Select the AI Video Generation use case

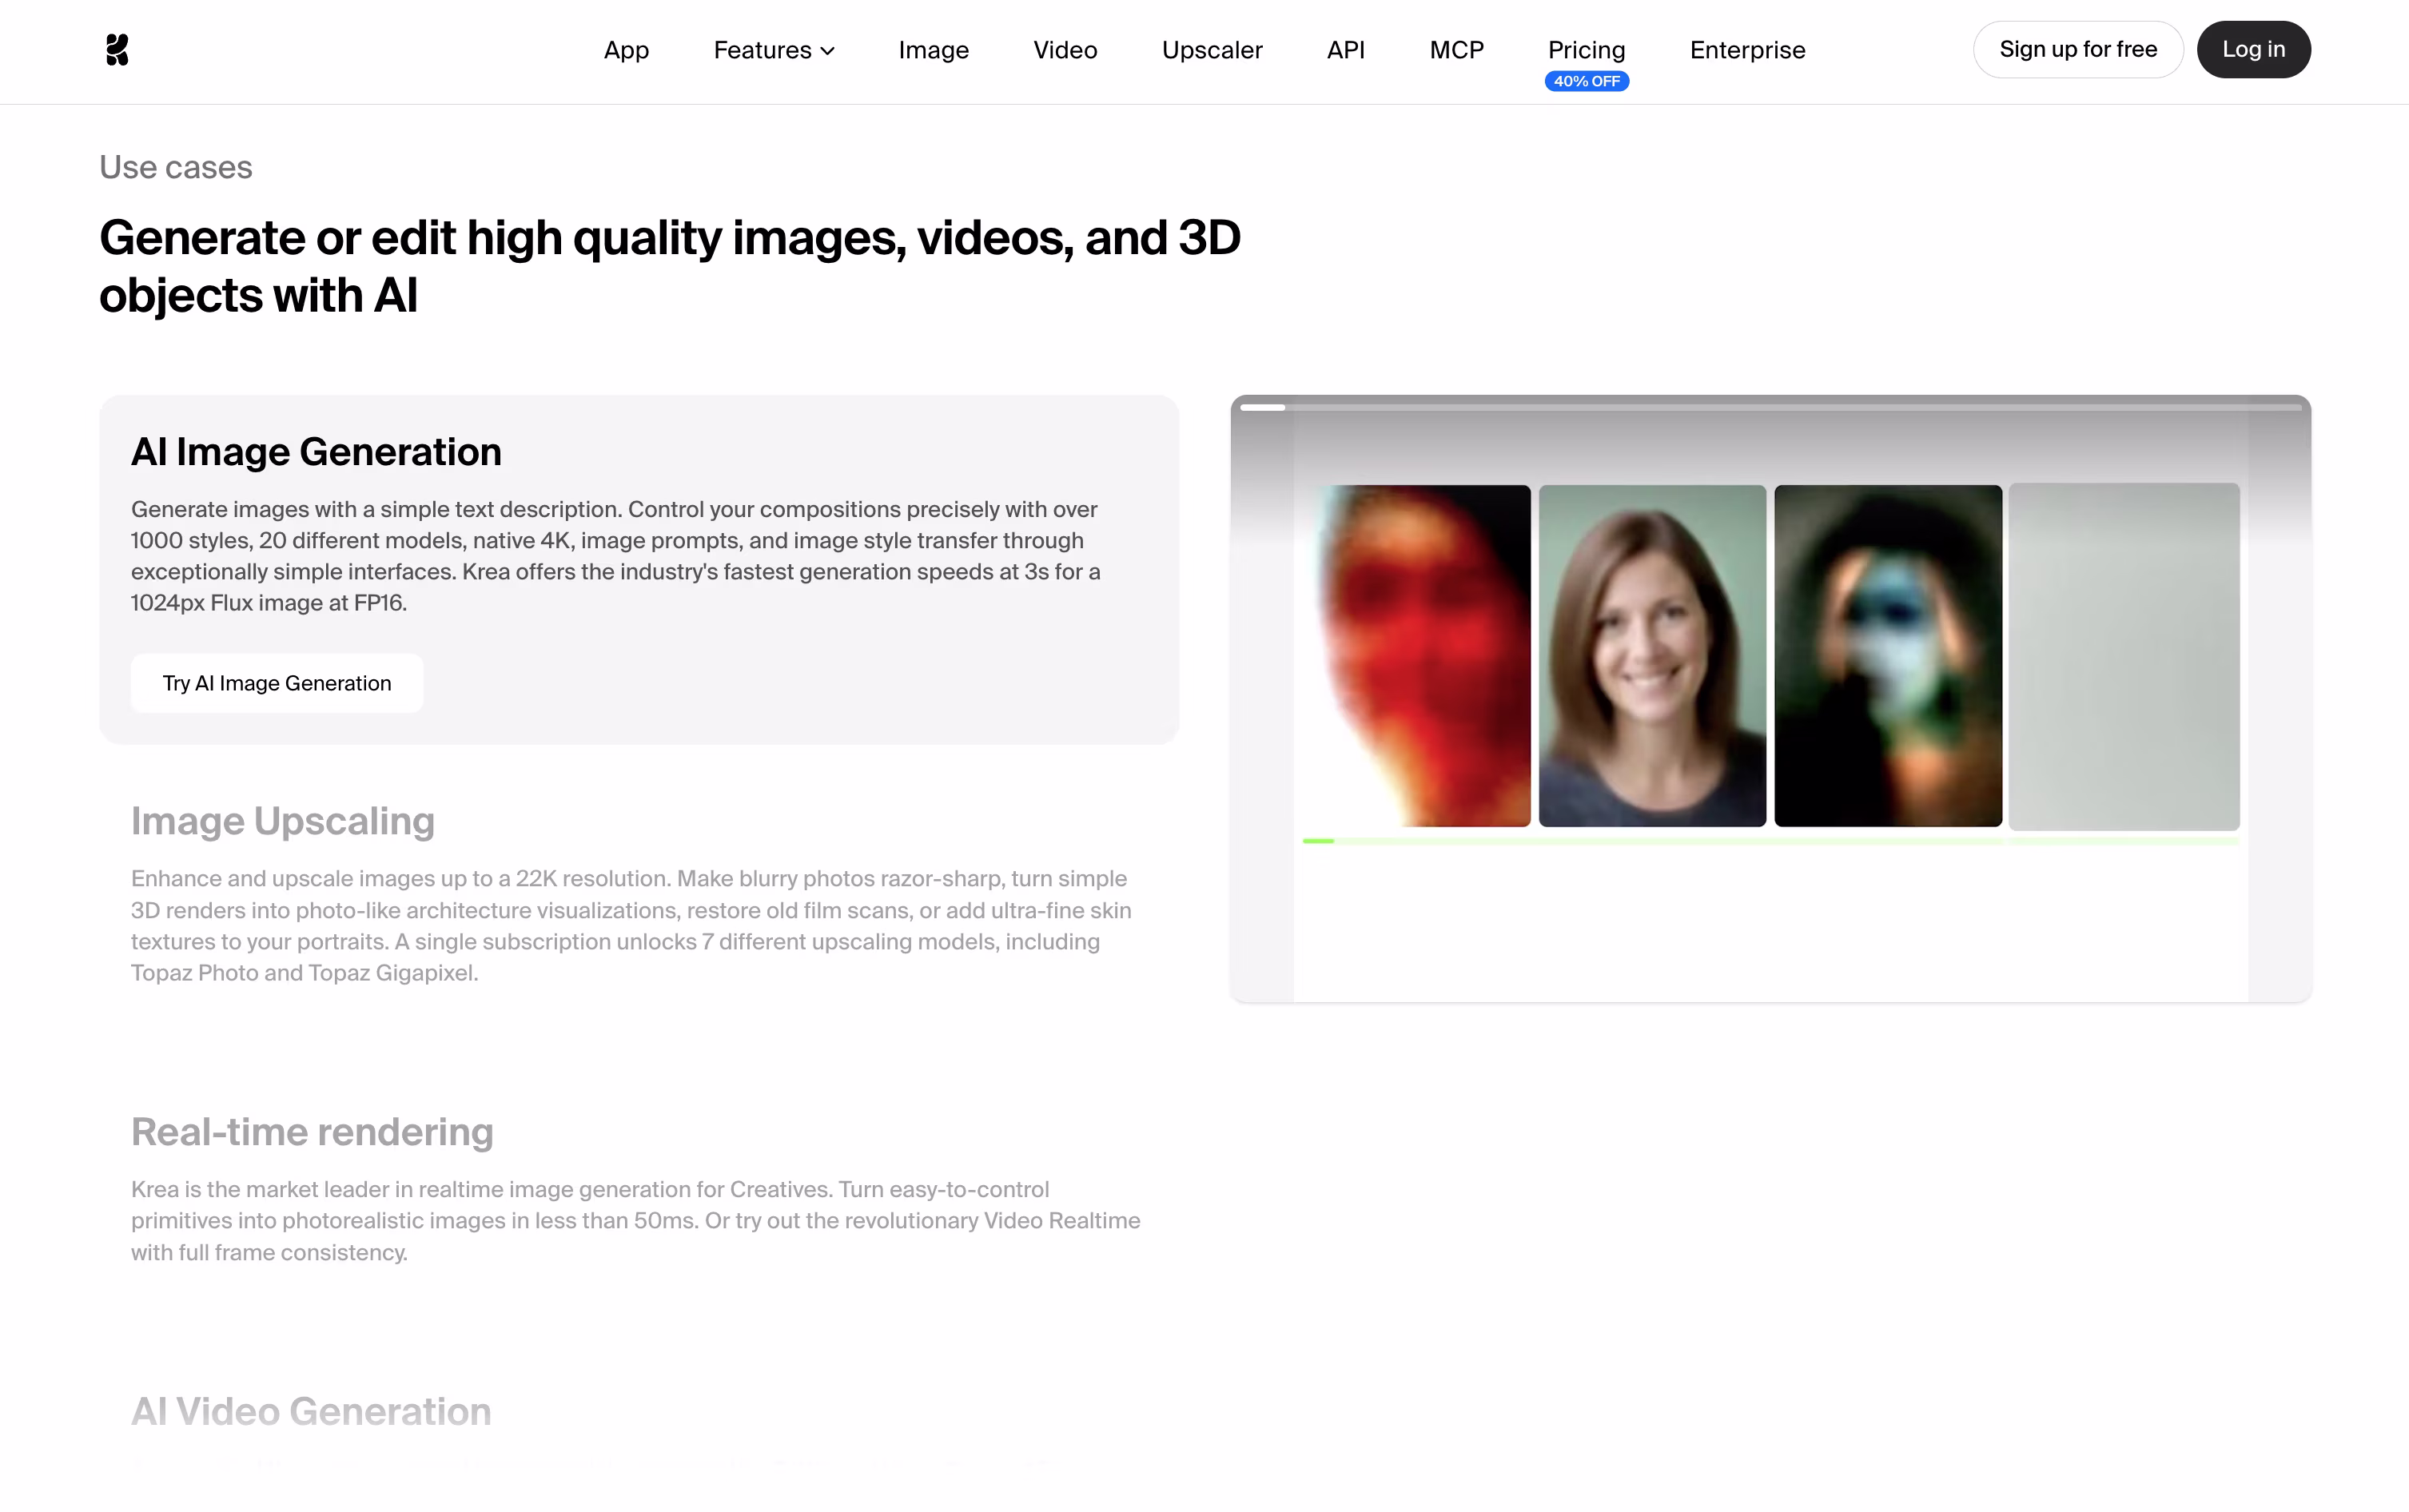pyautogui.click(x=311, y=1411)
